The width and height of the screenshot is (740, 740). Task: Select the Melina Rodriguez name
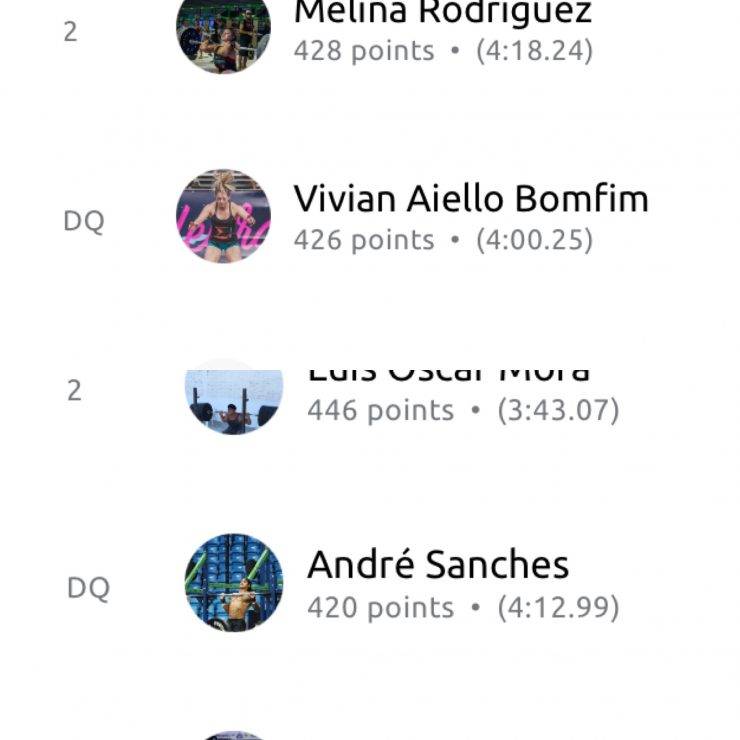(443, 12)
